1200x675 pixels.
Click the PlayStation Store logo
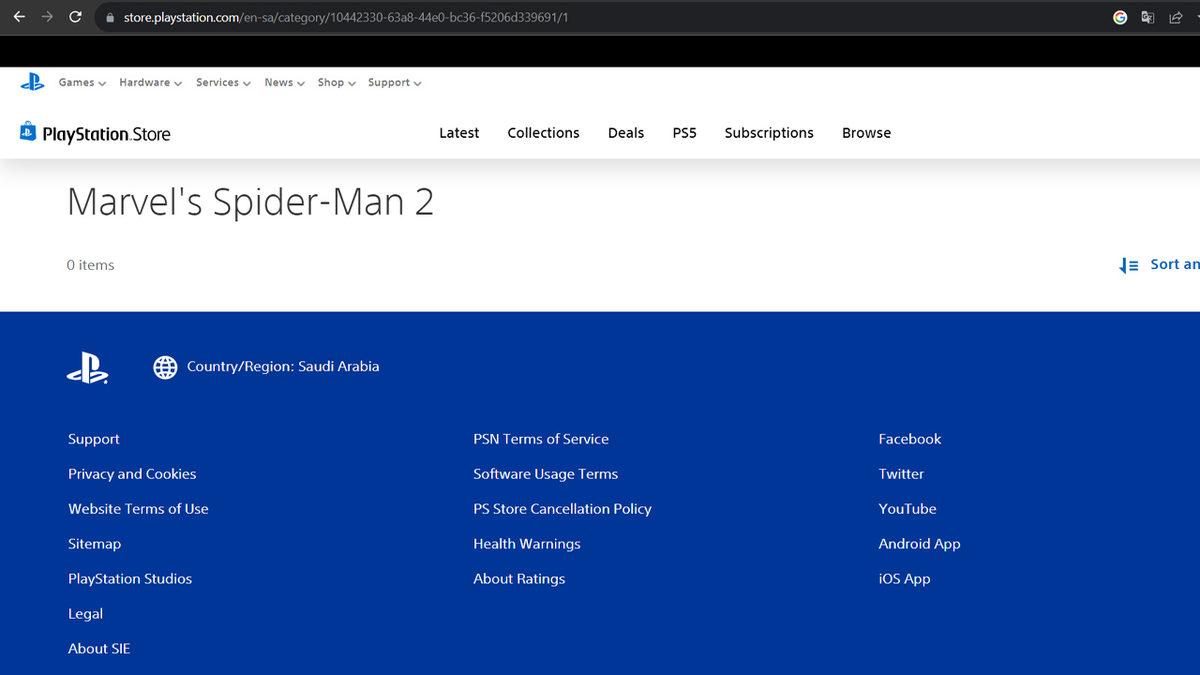tap(95, 132)
